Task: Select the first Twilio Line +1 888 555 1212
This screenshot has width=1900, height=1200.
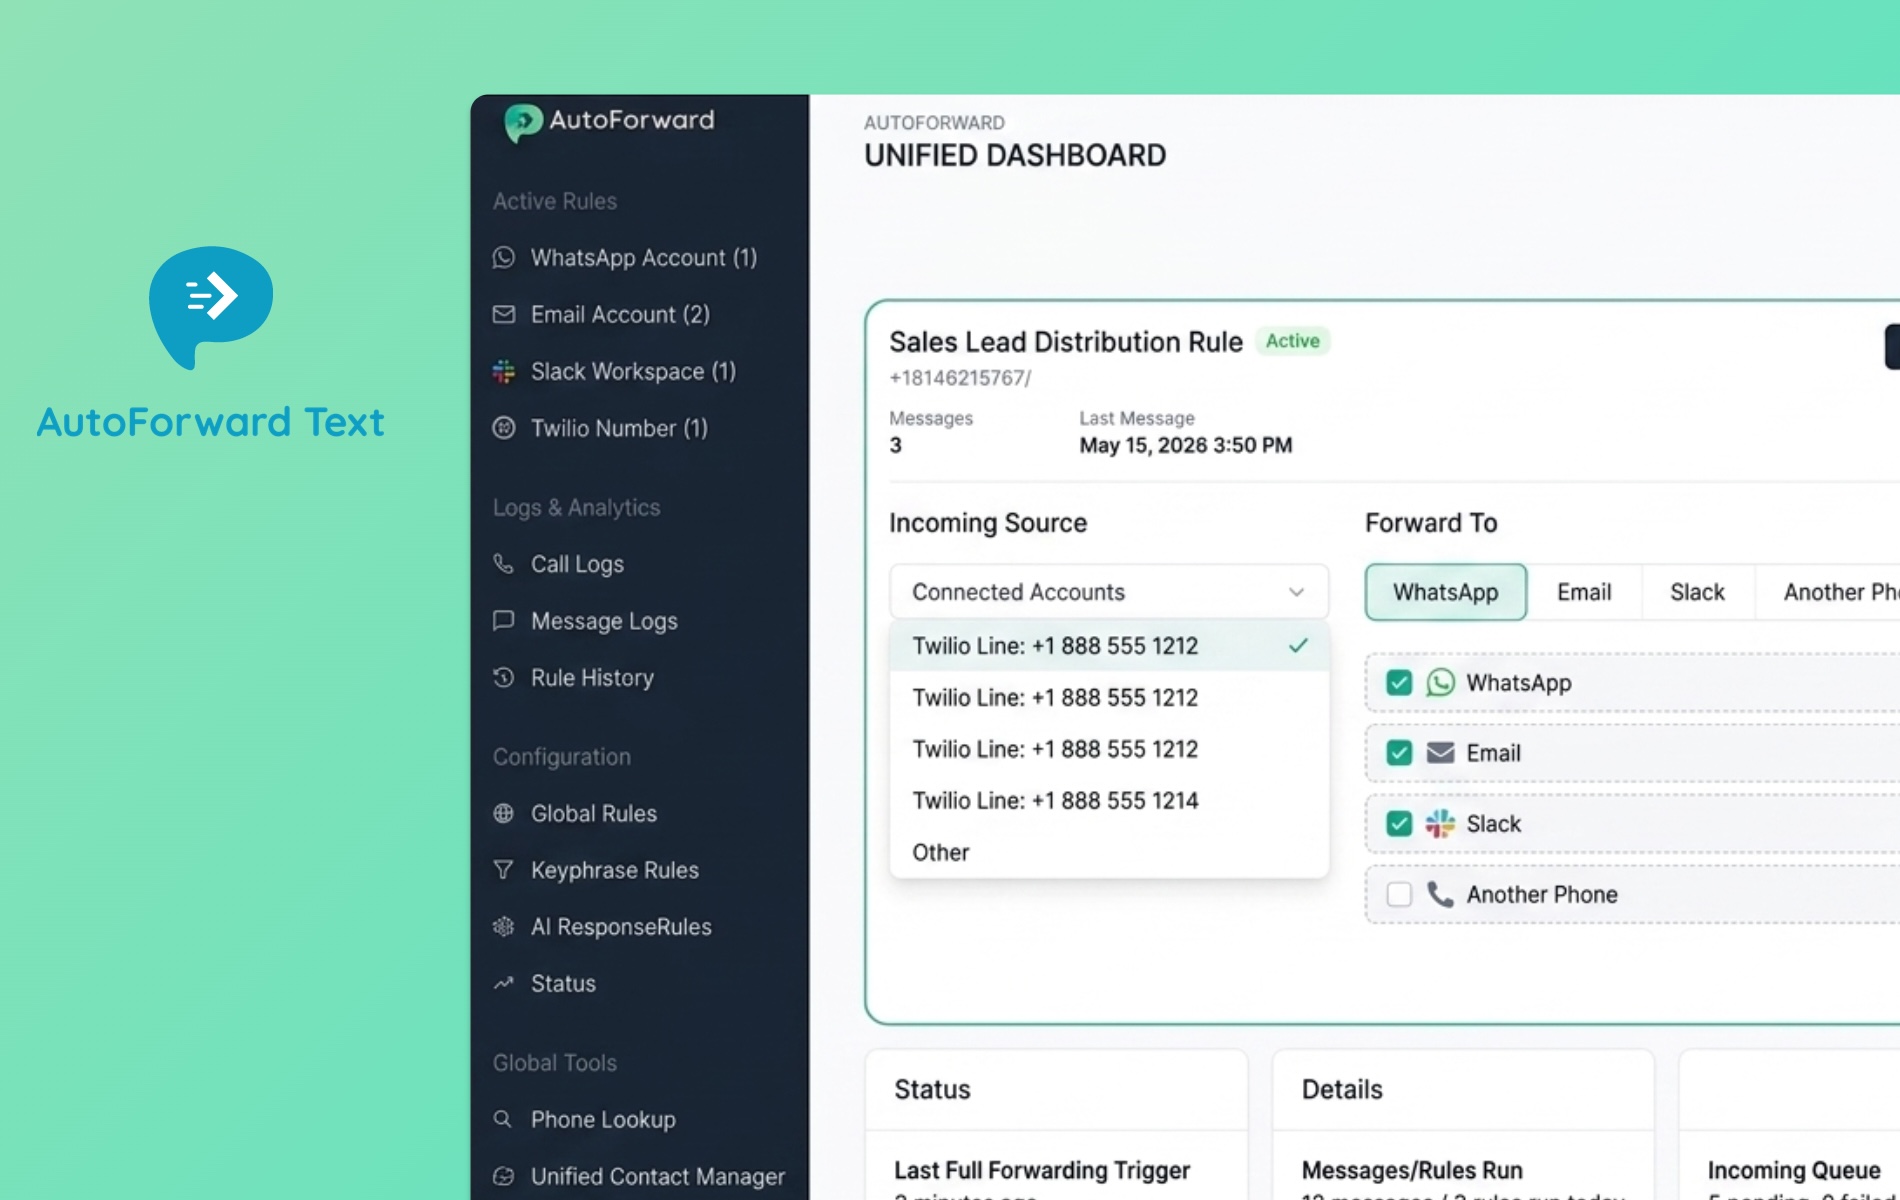Action: pos(1109,646)
